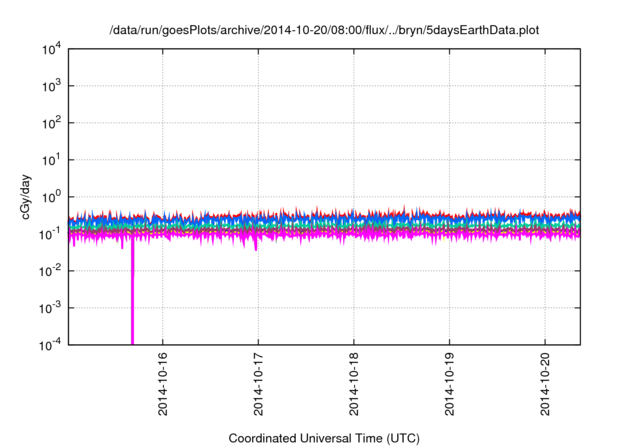Click the magenta dip near 2014-10-17 gridline
Viewport: 640px width, 448px height.
(x=256, y=245)
